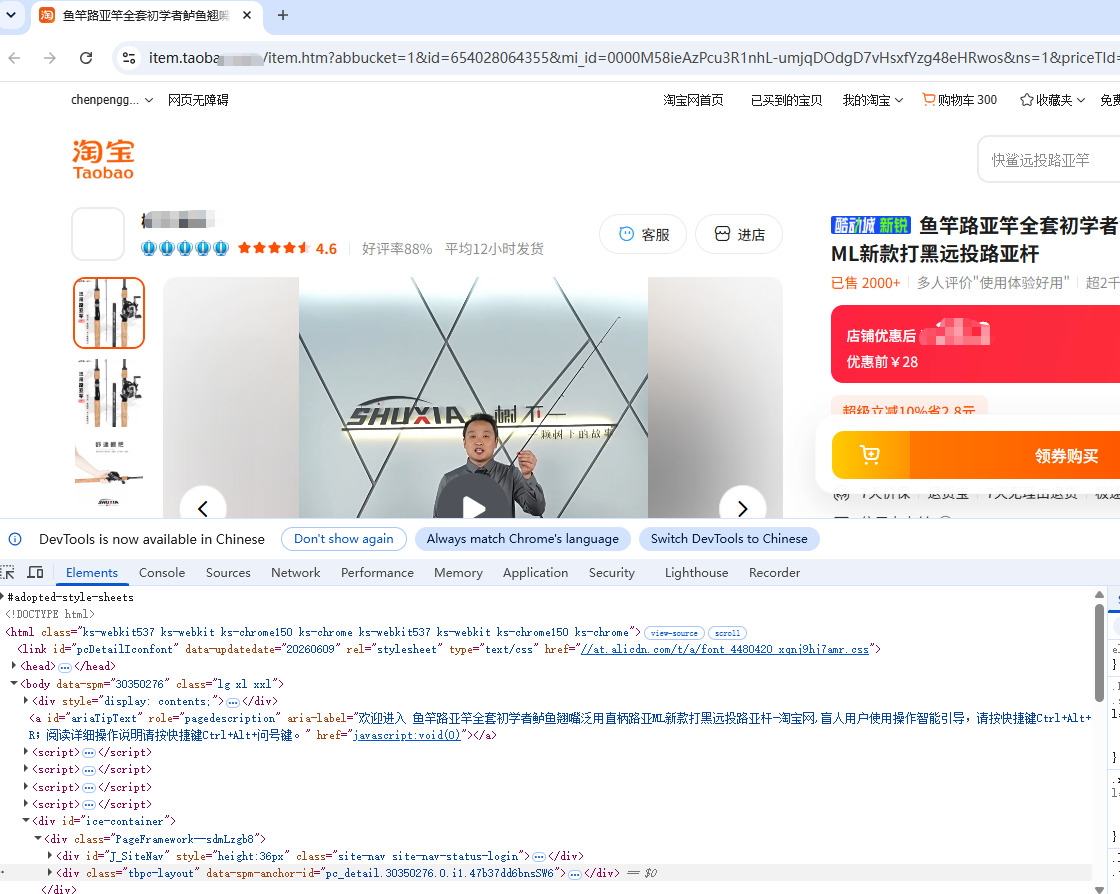1120x894 pixels.
Task: Expand the chenpengg... account dropdown
Action: coord(112,100)
